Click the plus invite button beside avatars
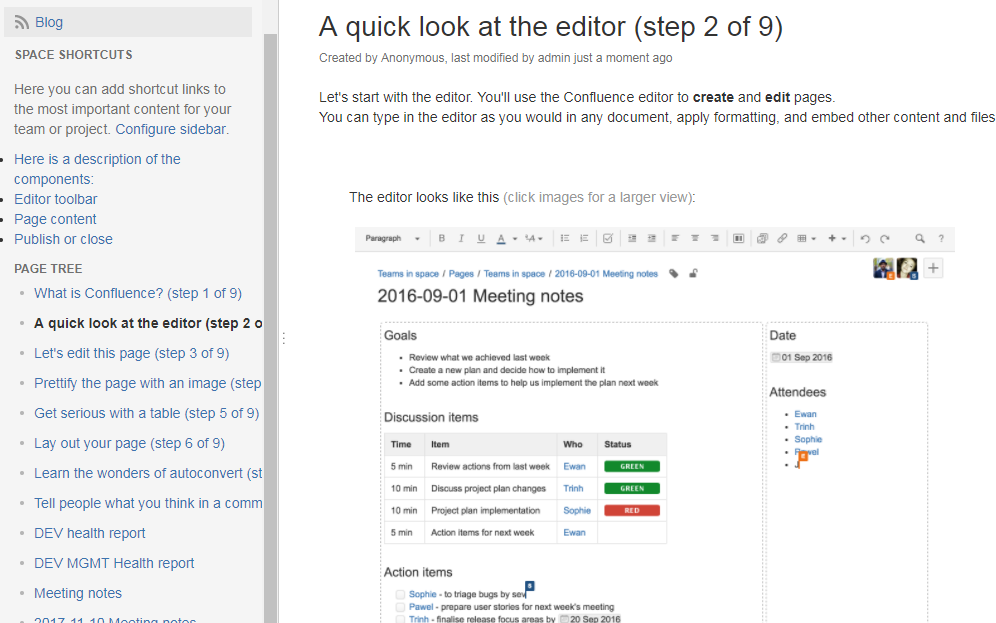Image resolution: width=996 pixels, height=623 pixels. coord(933,268)
